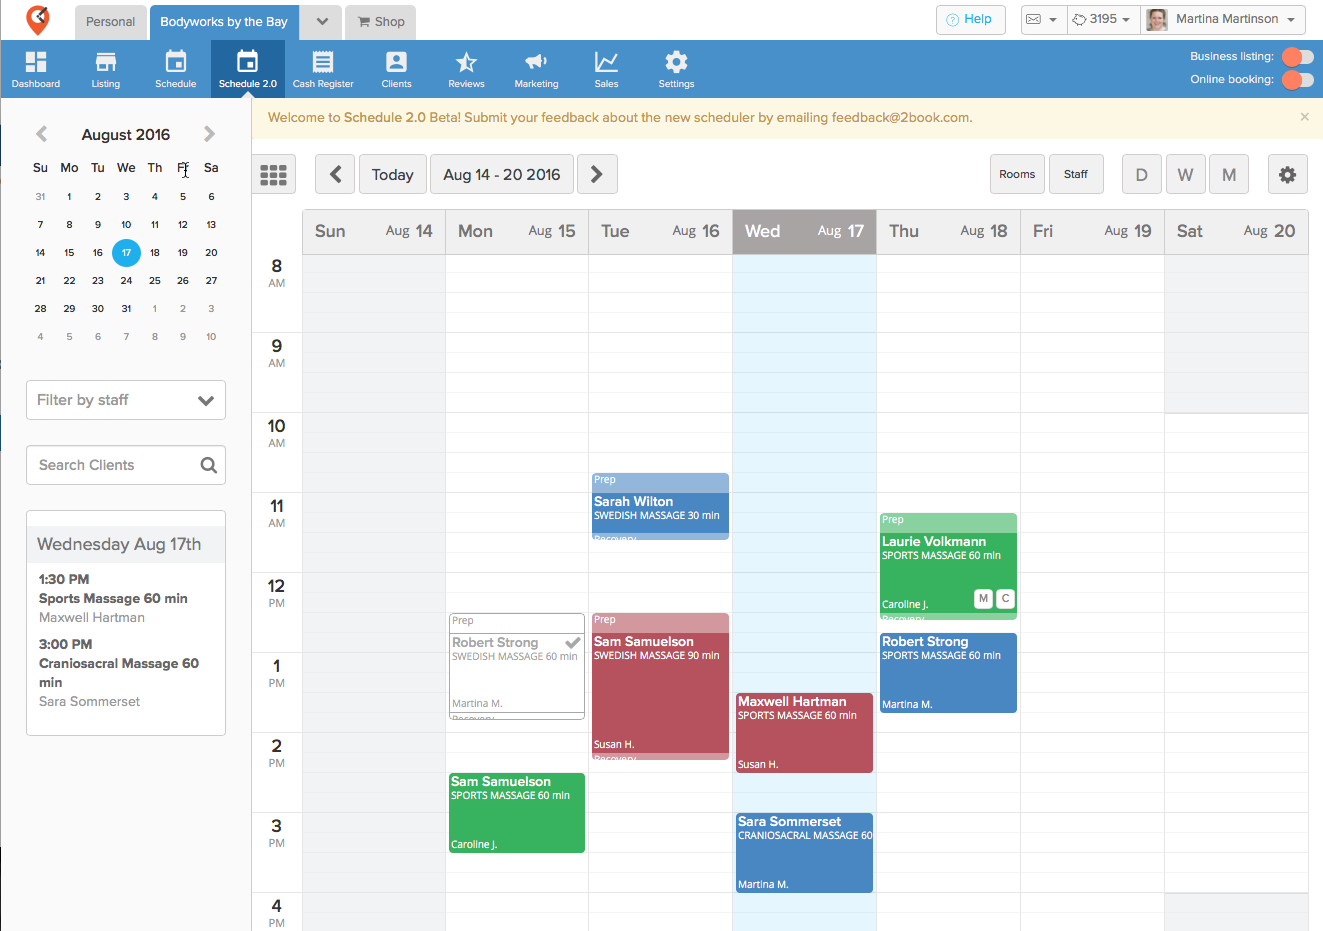
Task: Go to next week with right arrow
Action: pos(597,175)
